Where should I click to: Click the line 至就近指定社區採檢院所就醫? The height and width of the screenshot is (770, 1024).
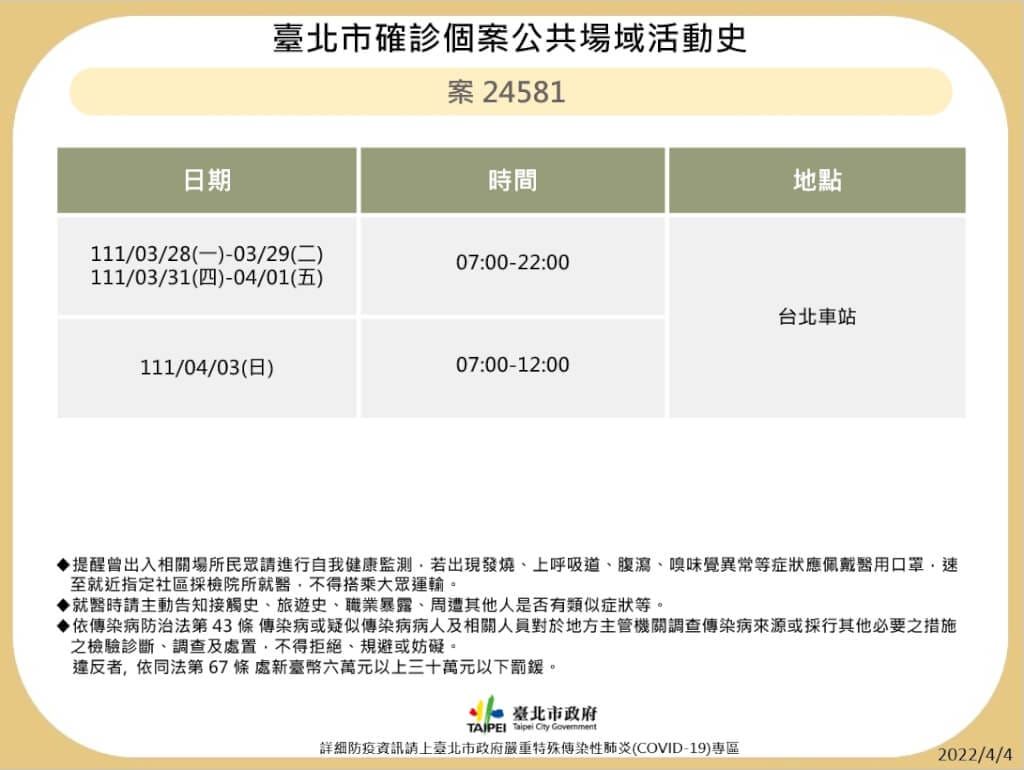tap(265, 584)
